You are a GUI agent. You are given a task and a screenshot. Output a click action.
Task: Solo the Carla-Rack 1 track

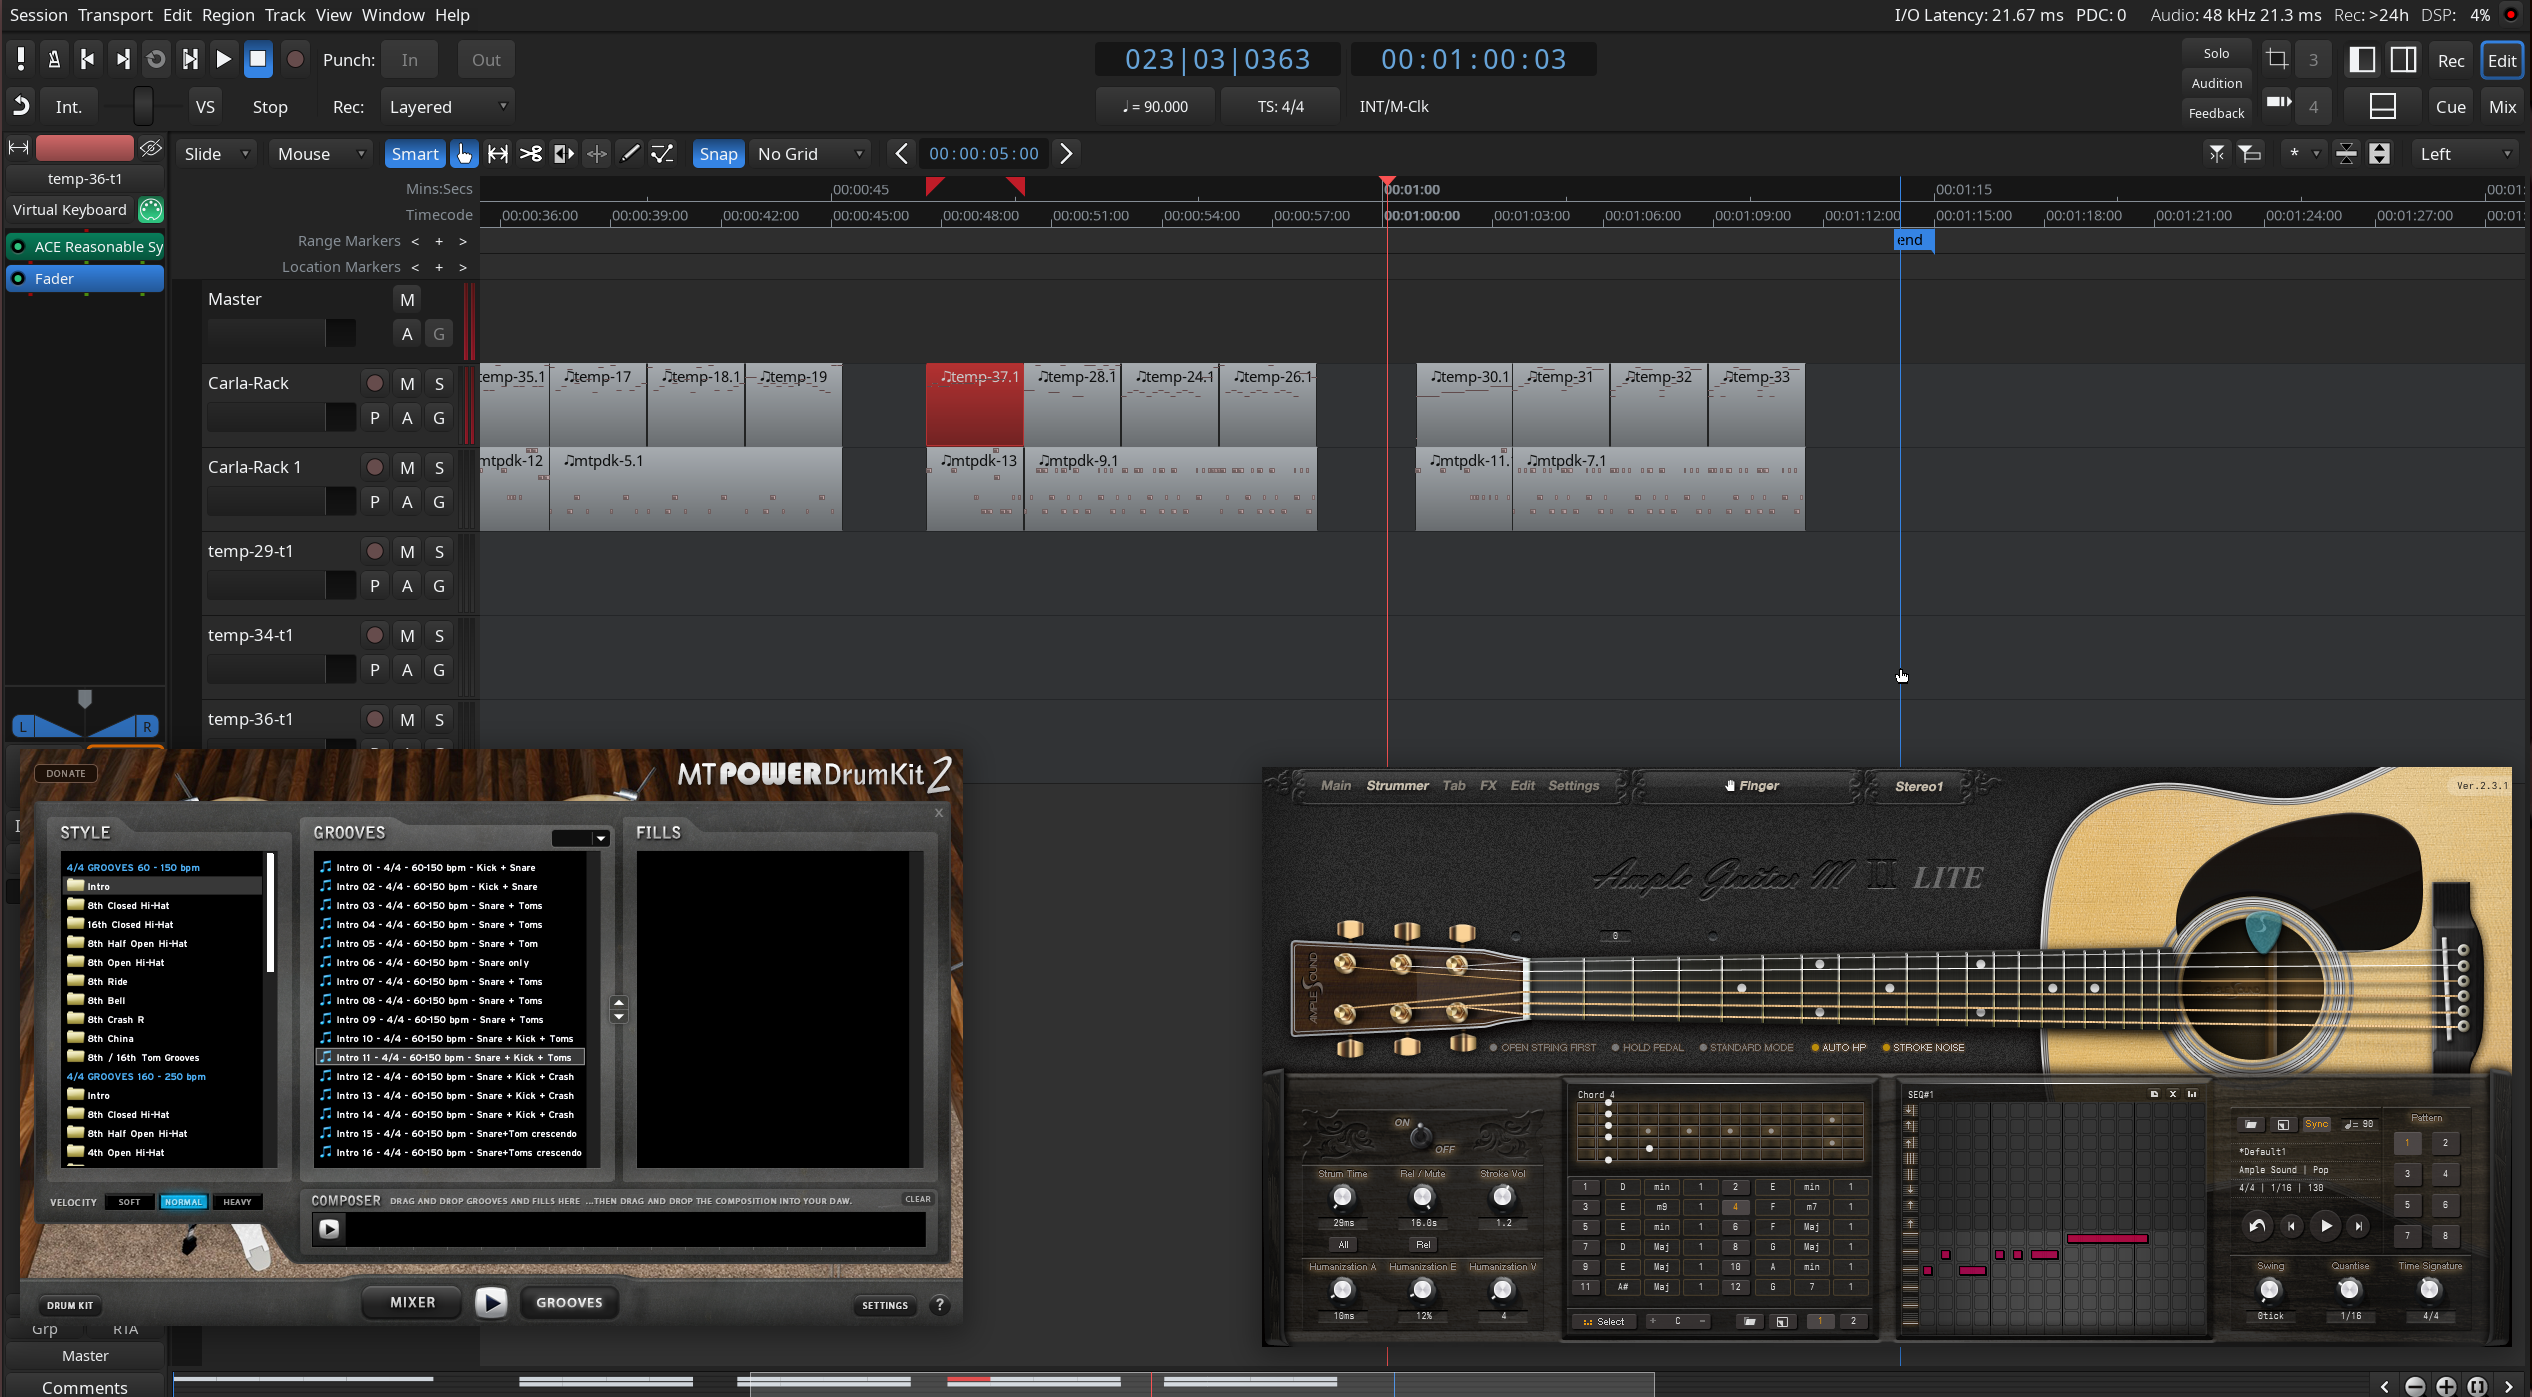click(x=439, y=468)
